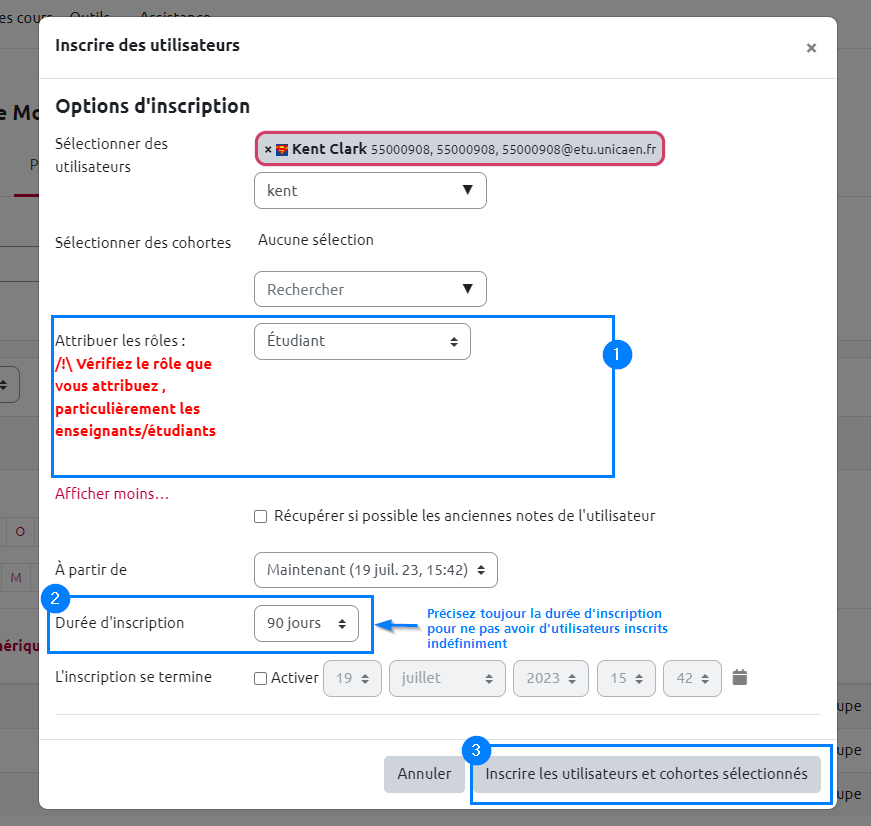Open the juillet month selector

click(447, 678)
